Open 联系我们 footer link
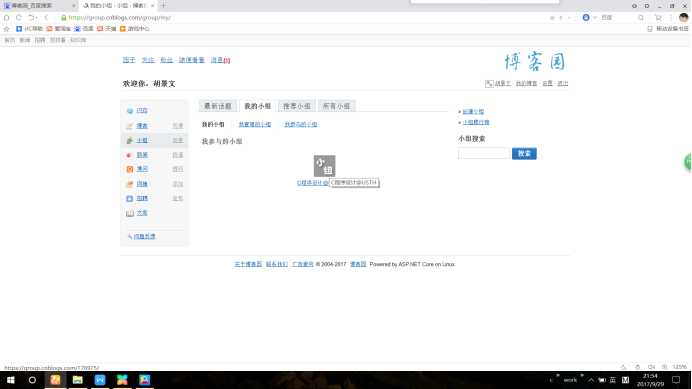692x389 pixels. (x=277, y=264)
